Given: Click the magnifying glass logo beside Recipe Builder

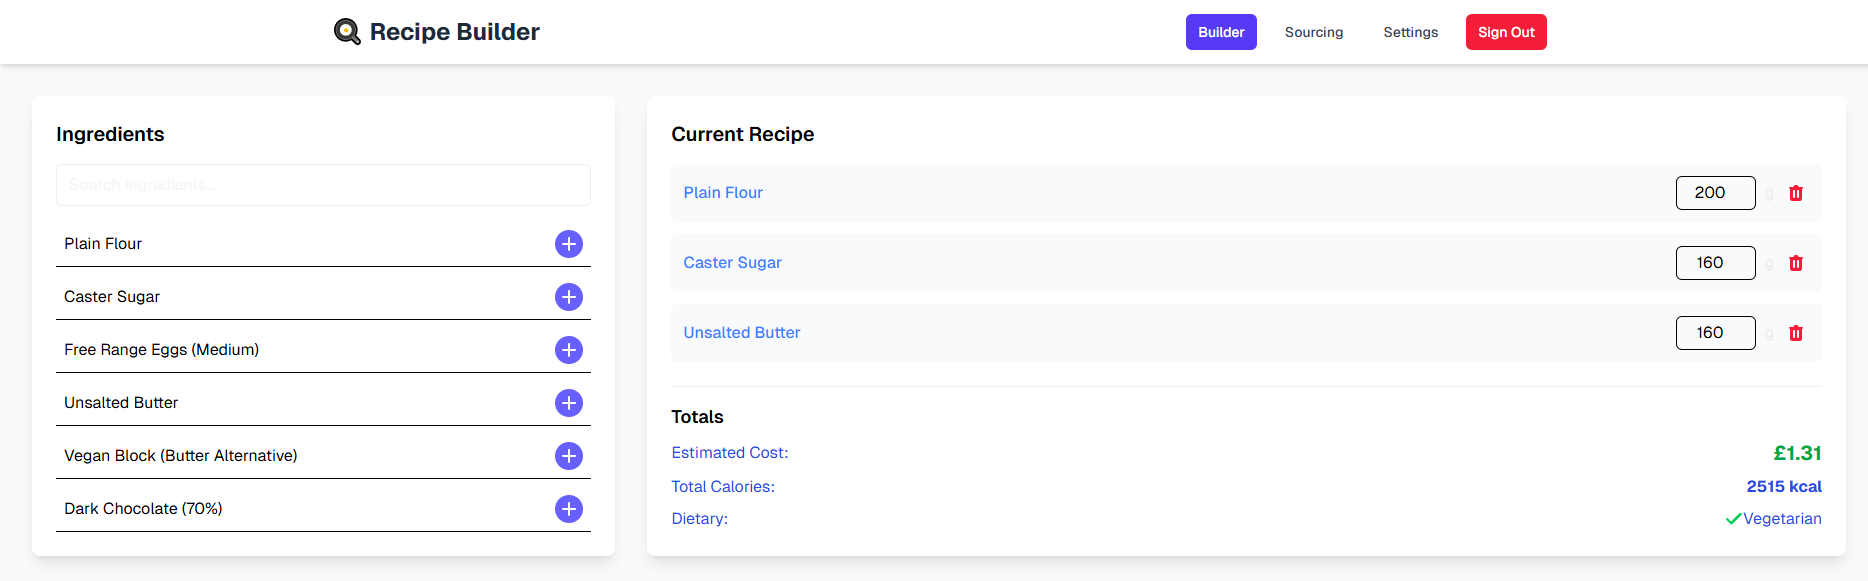Looking at the screenshot, I should click(346, 31).
